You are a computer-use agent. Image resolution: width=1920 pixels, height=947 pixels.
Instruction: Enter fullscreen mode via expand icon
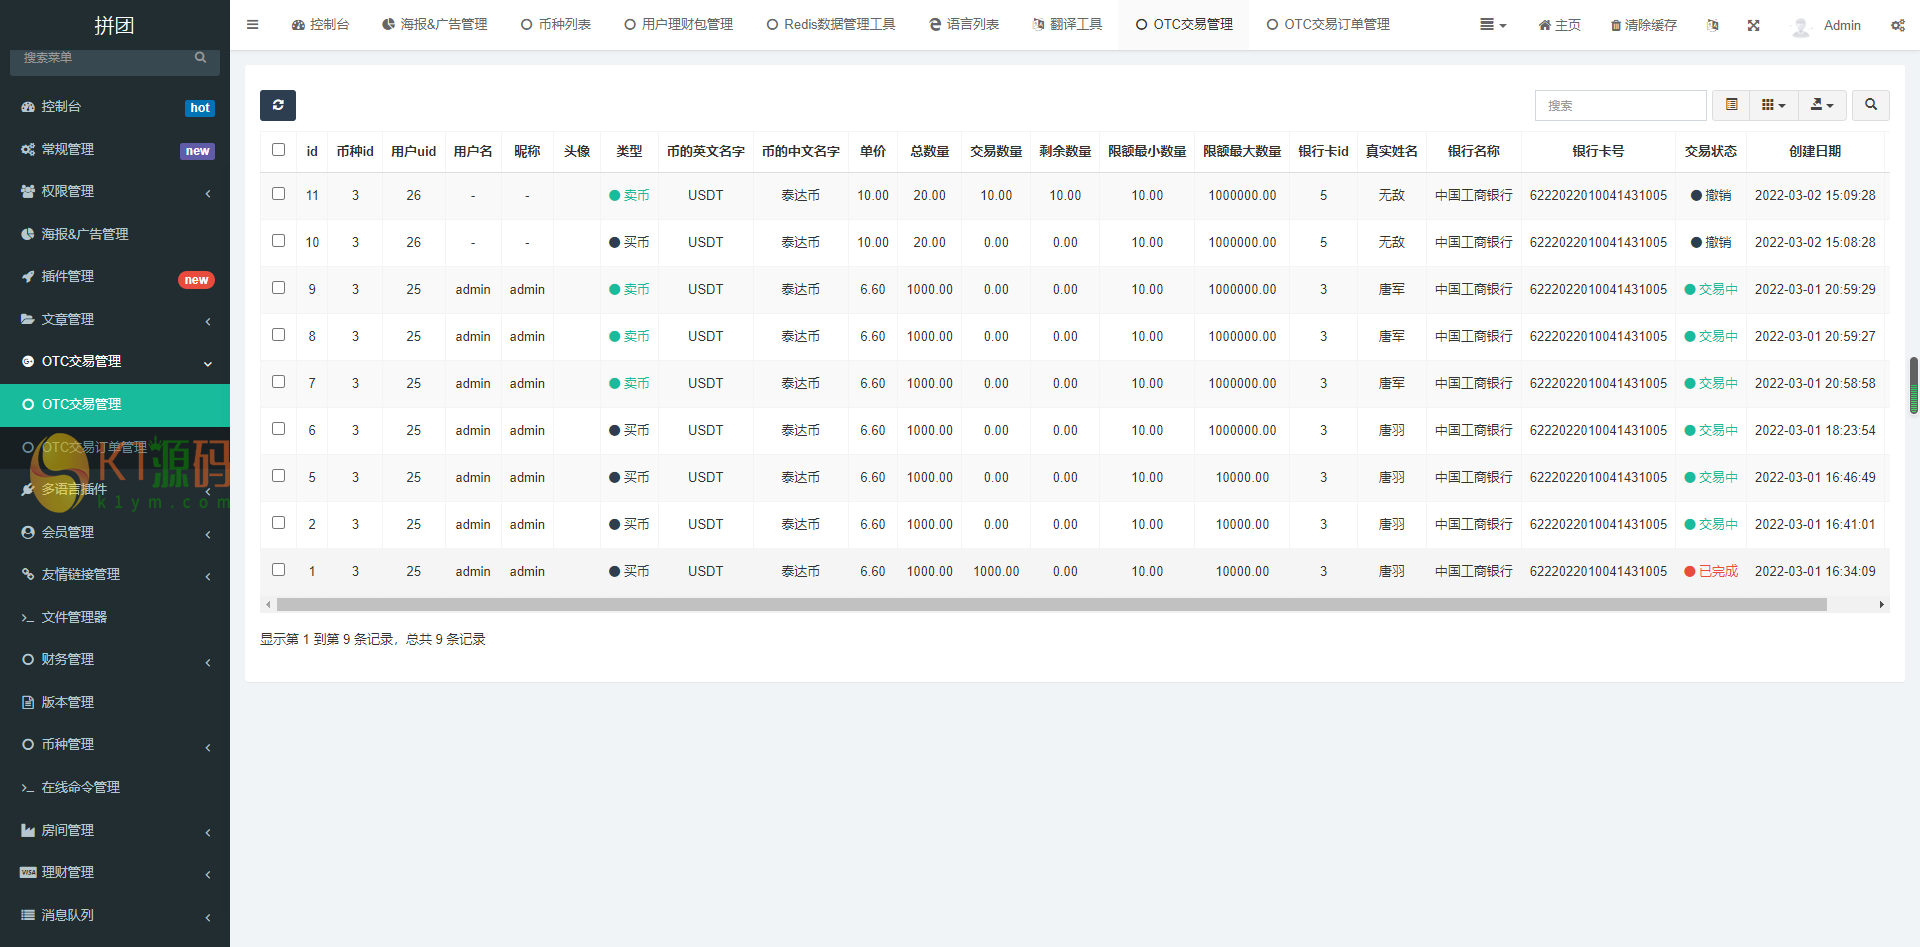point(1753,25)
